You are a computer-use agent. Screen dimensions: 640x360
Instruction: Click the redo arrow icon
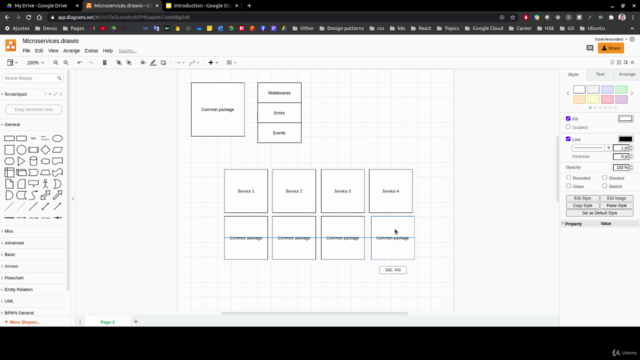[x=91, y=63]
